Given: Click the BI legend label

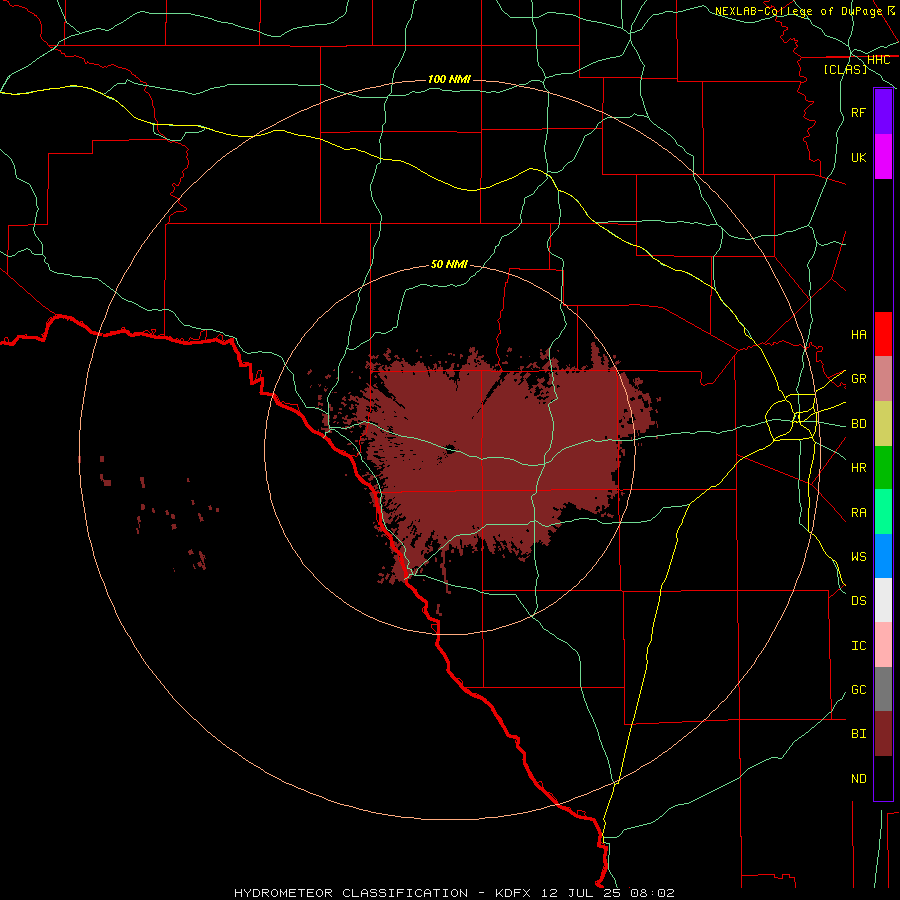Looking at the screenshot, I should point(858,734).
